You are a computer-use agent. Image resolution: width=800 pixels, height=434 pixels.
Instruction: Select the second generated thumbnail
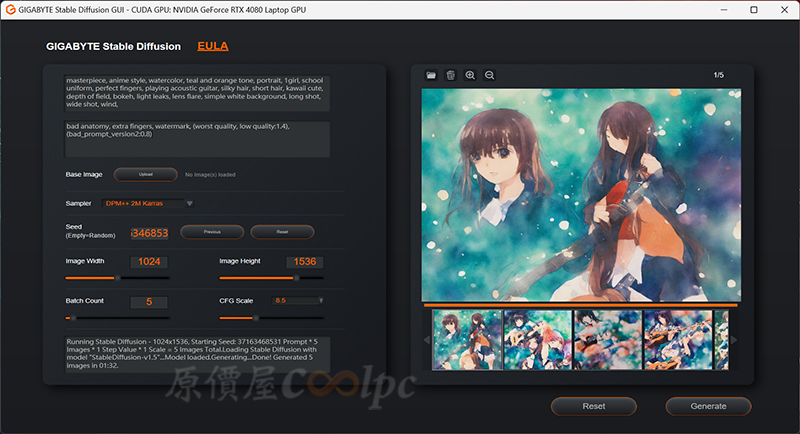538,340
